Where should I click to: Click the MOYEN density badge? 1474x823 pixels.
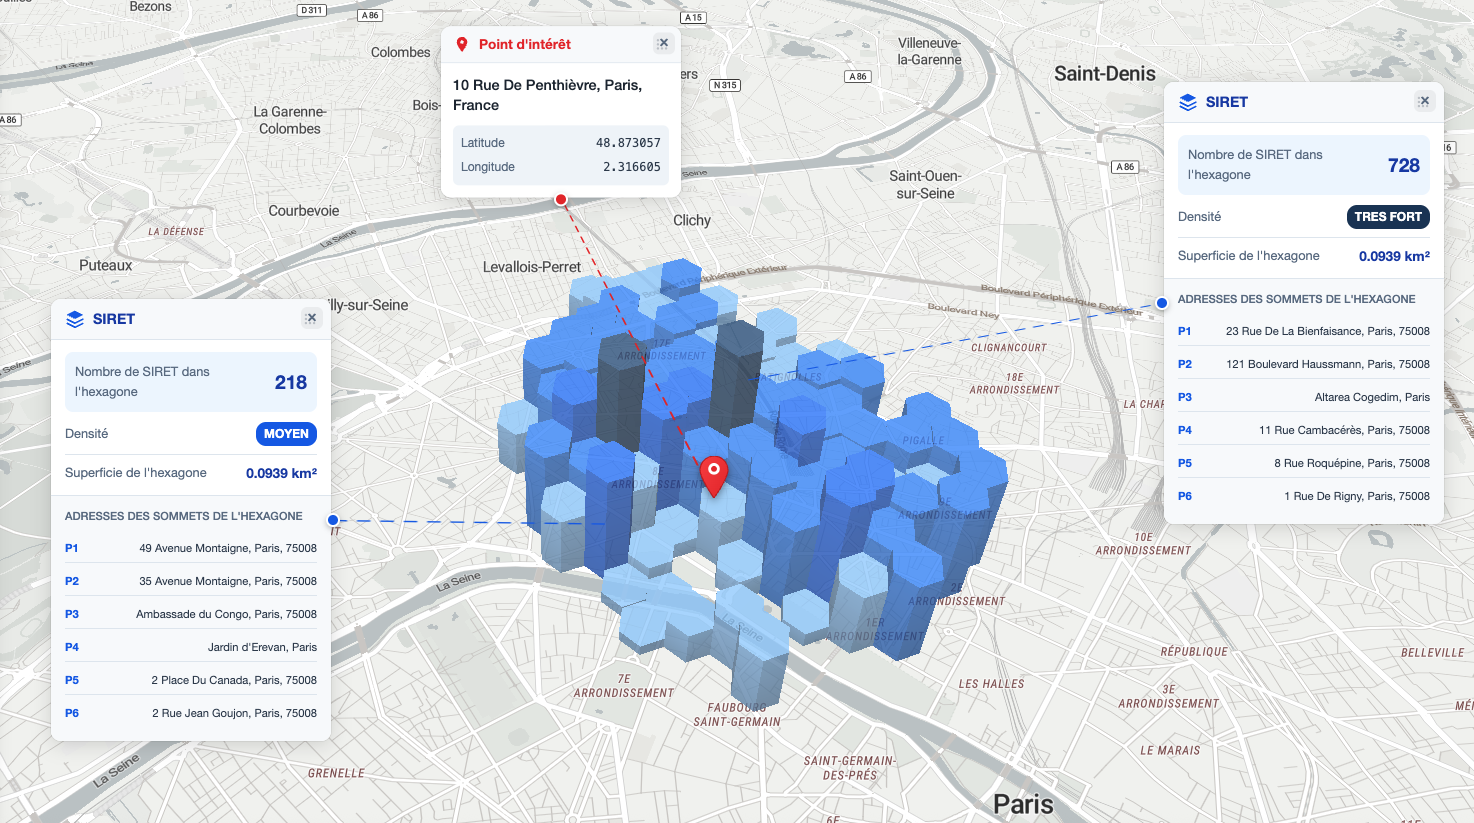click(286, 433)
